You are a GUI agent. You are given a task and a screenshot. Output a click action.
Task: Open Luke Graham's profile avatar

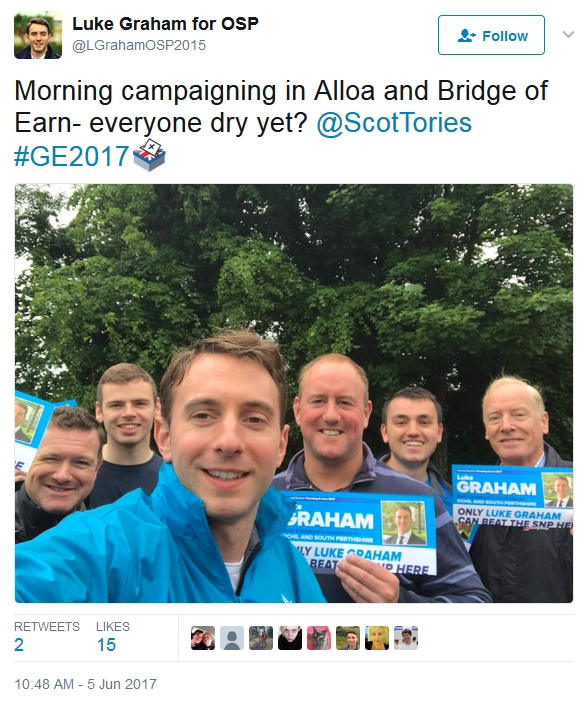point(38,36)
